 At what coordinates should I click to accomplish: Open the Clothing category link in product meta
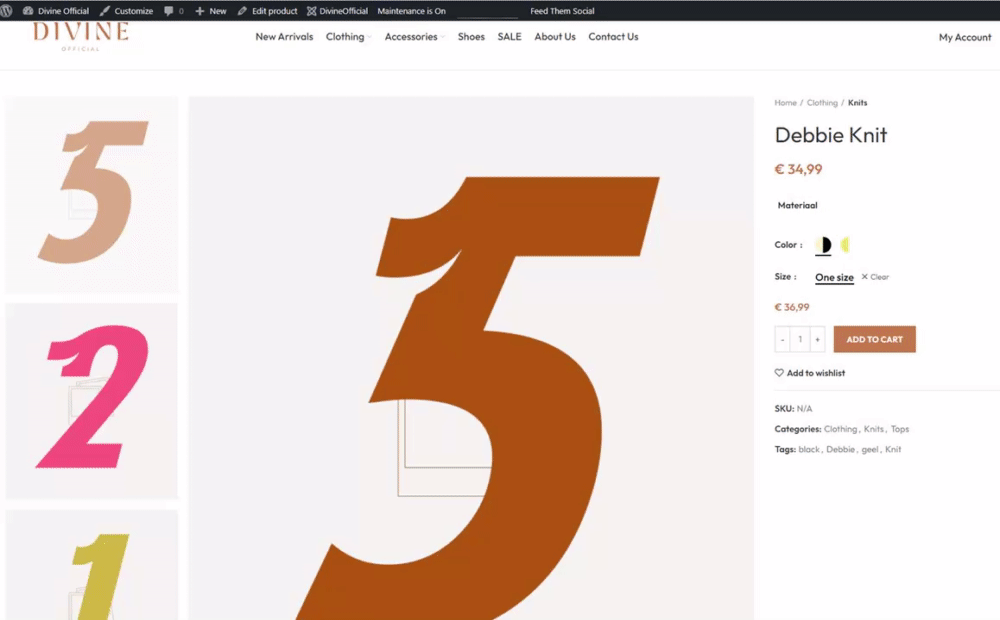(x=841, y=429)
